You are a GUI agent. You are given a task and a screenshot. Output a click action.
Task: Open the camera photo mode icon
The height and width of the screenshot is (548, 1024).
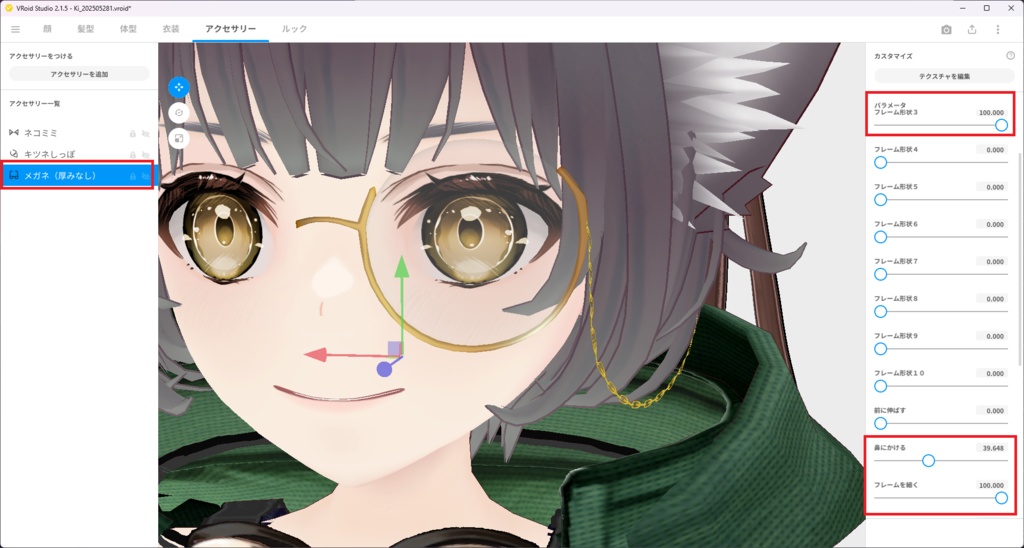click(x=946, y=29)
